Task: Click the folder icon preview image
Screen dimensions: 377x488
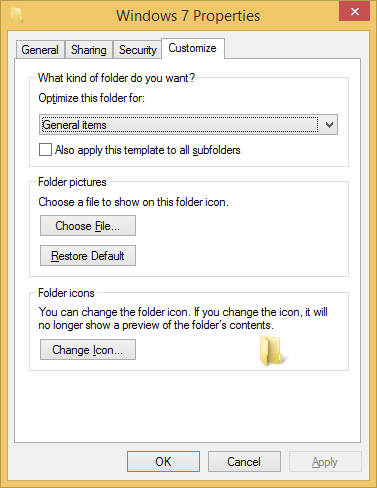Action: click(x=273, y=350)
